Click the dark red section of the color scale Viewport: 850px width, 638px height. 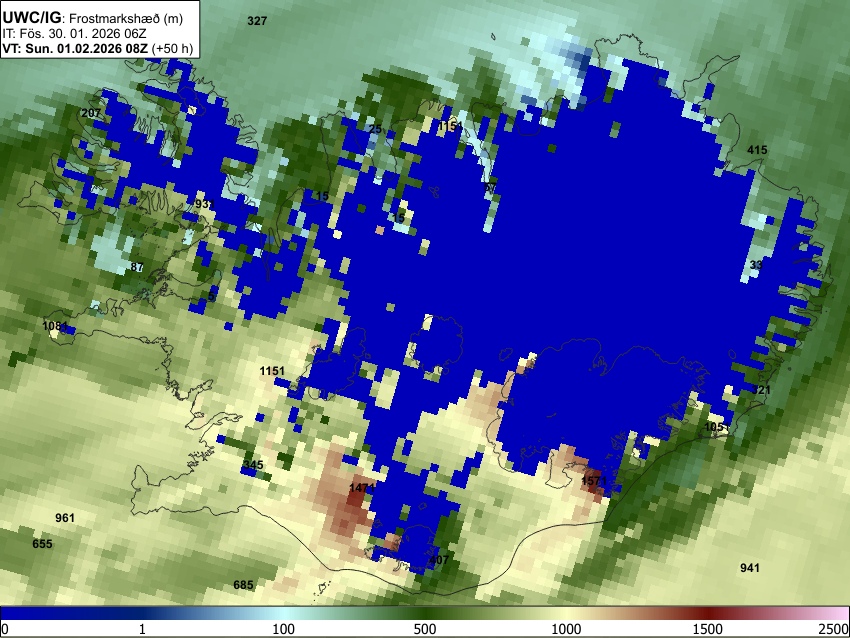(708, 614)
